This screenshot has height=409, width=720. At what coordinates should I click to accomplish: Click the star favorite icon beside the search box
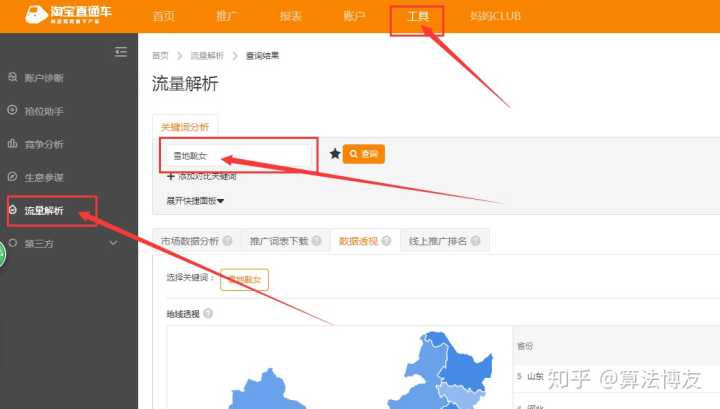pyautogui.click(x=335, y=153)
